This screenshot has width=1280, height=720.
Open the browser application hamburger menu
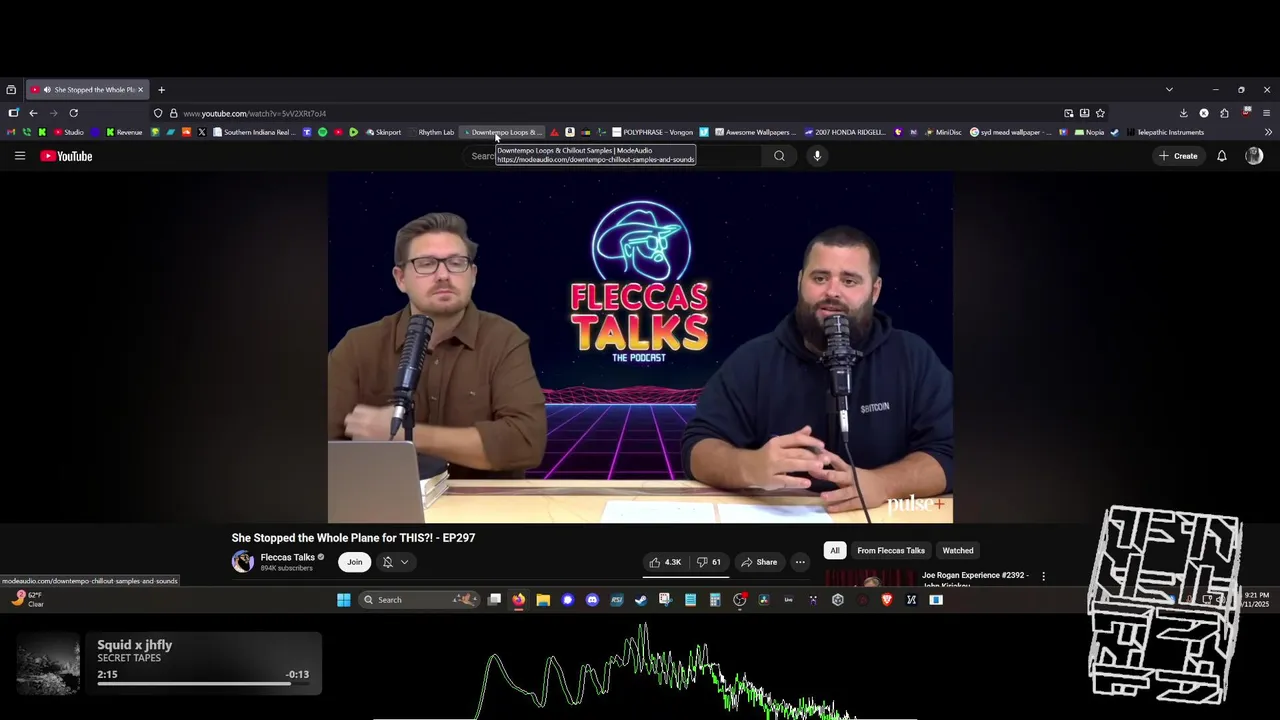[x=1266, y=113]
